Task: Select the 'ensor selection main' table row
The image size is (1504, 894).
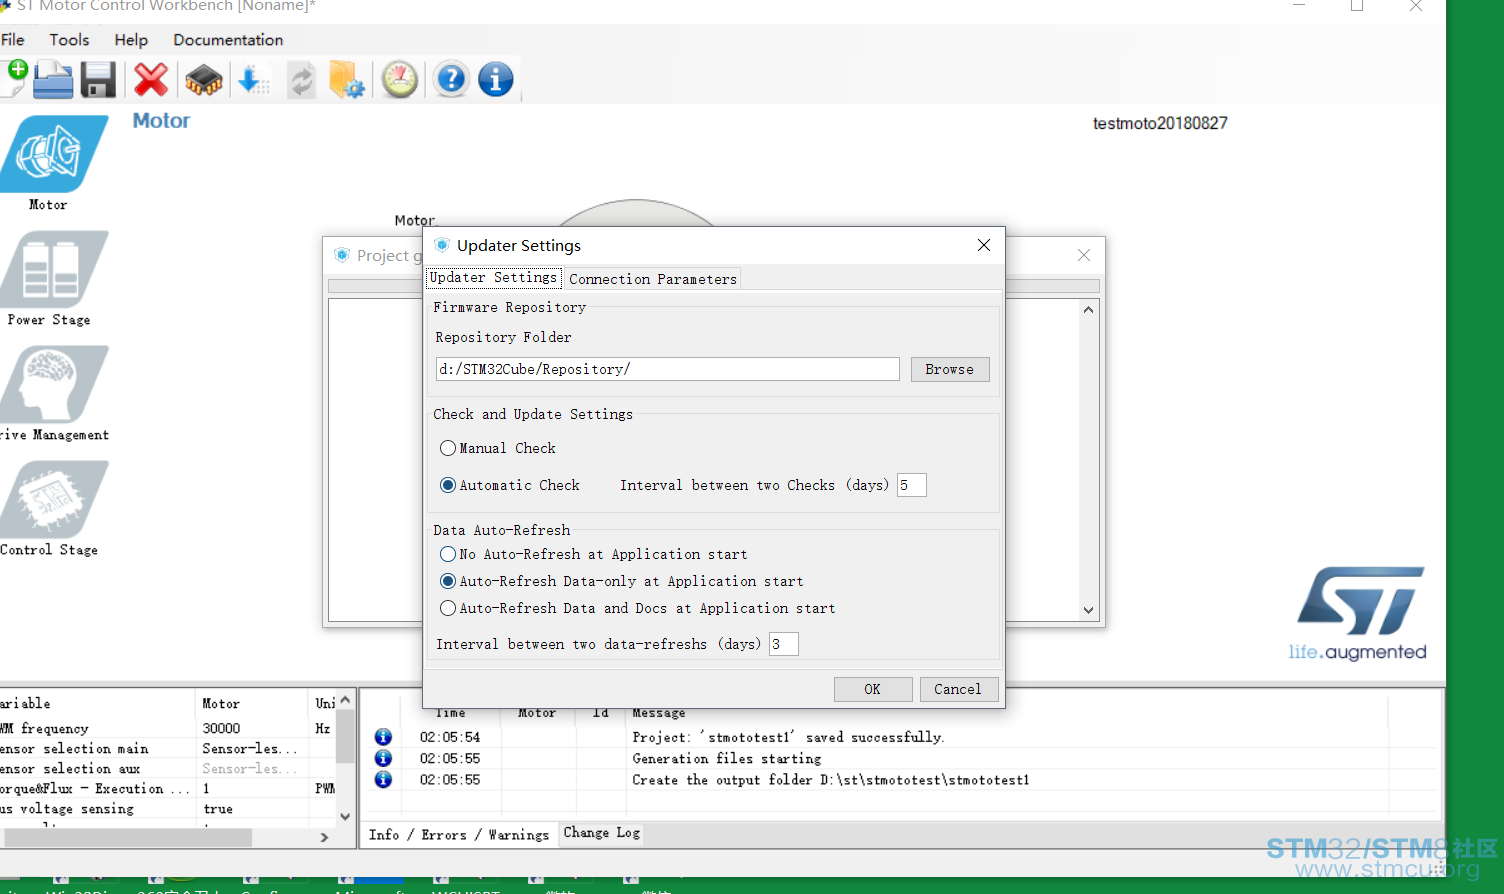Action: point(168,748)
